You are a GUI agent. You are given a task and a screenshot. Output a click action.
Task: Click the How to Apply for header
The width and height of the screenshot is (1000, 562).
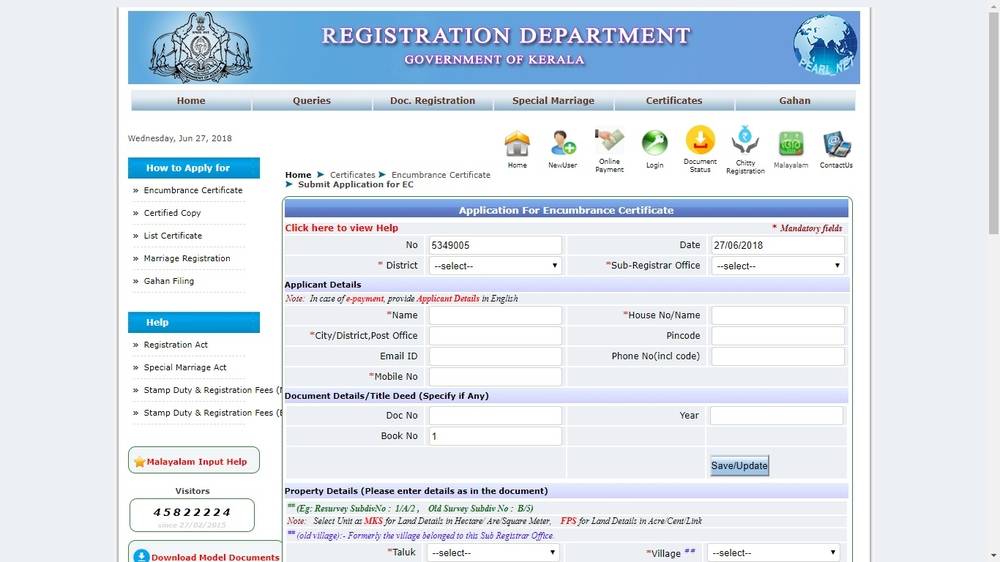pos(194,168)
